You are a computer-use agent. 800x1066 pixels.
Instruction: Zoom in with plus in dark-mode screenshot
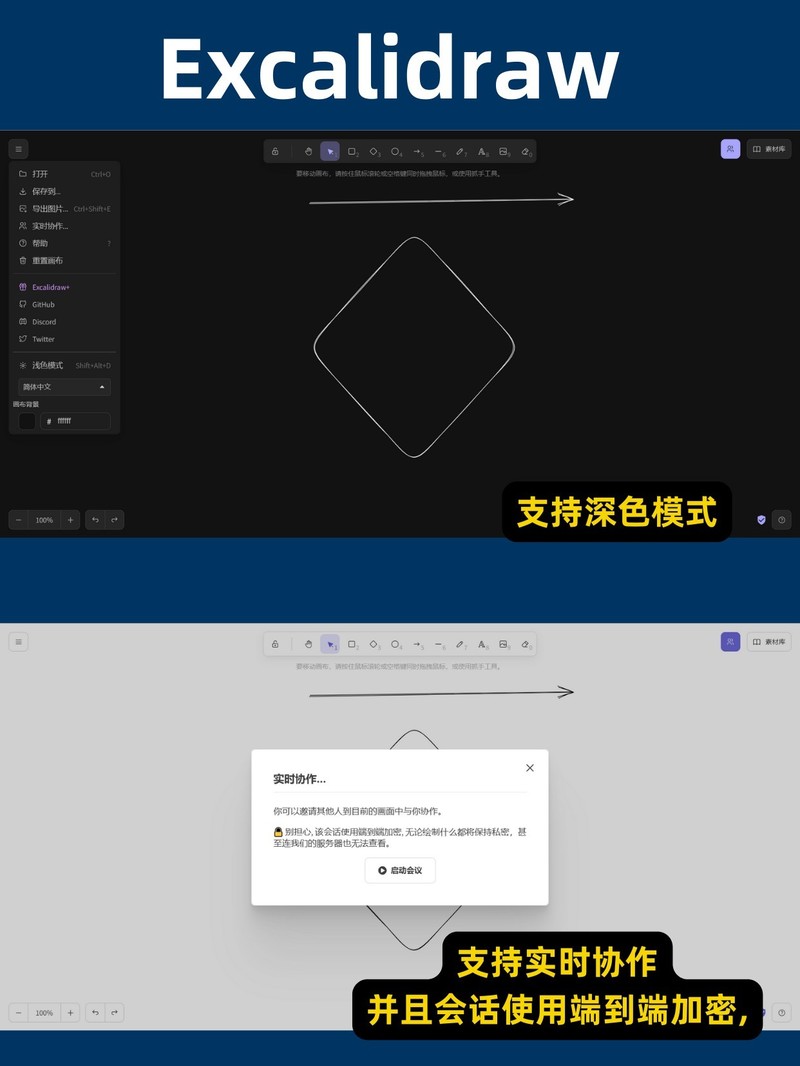(70, 520)
